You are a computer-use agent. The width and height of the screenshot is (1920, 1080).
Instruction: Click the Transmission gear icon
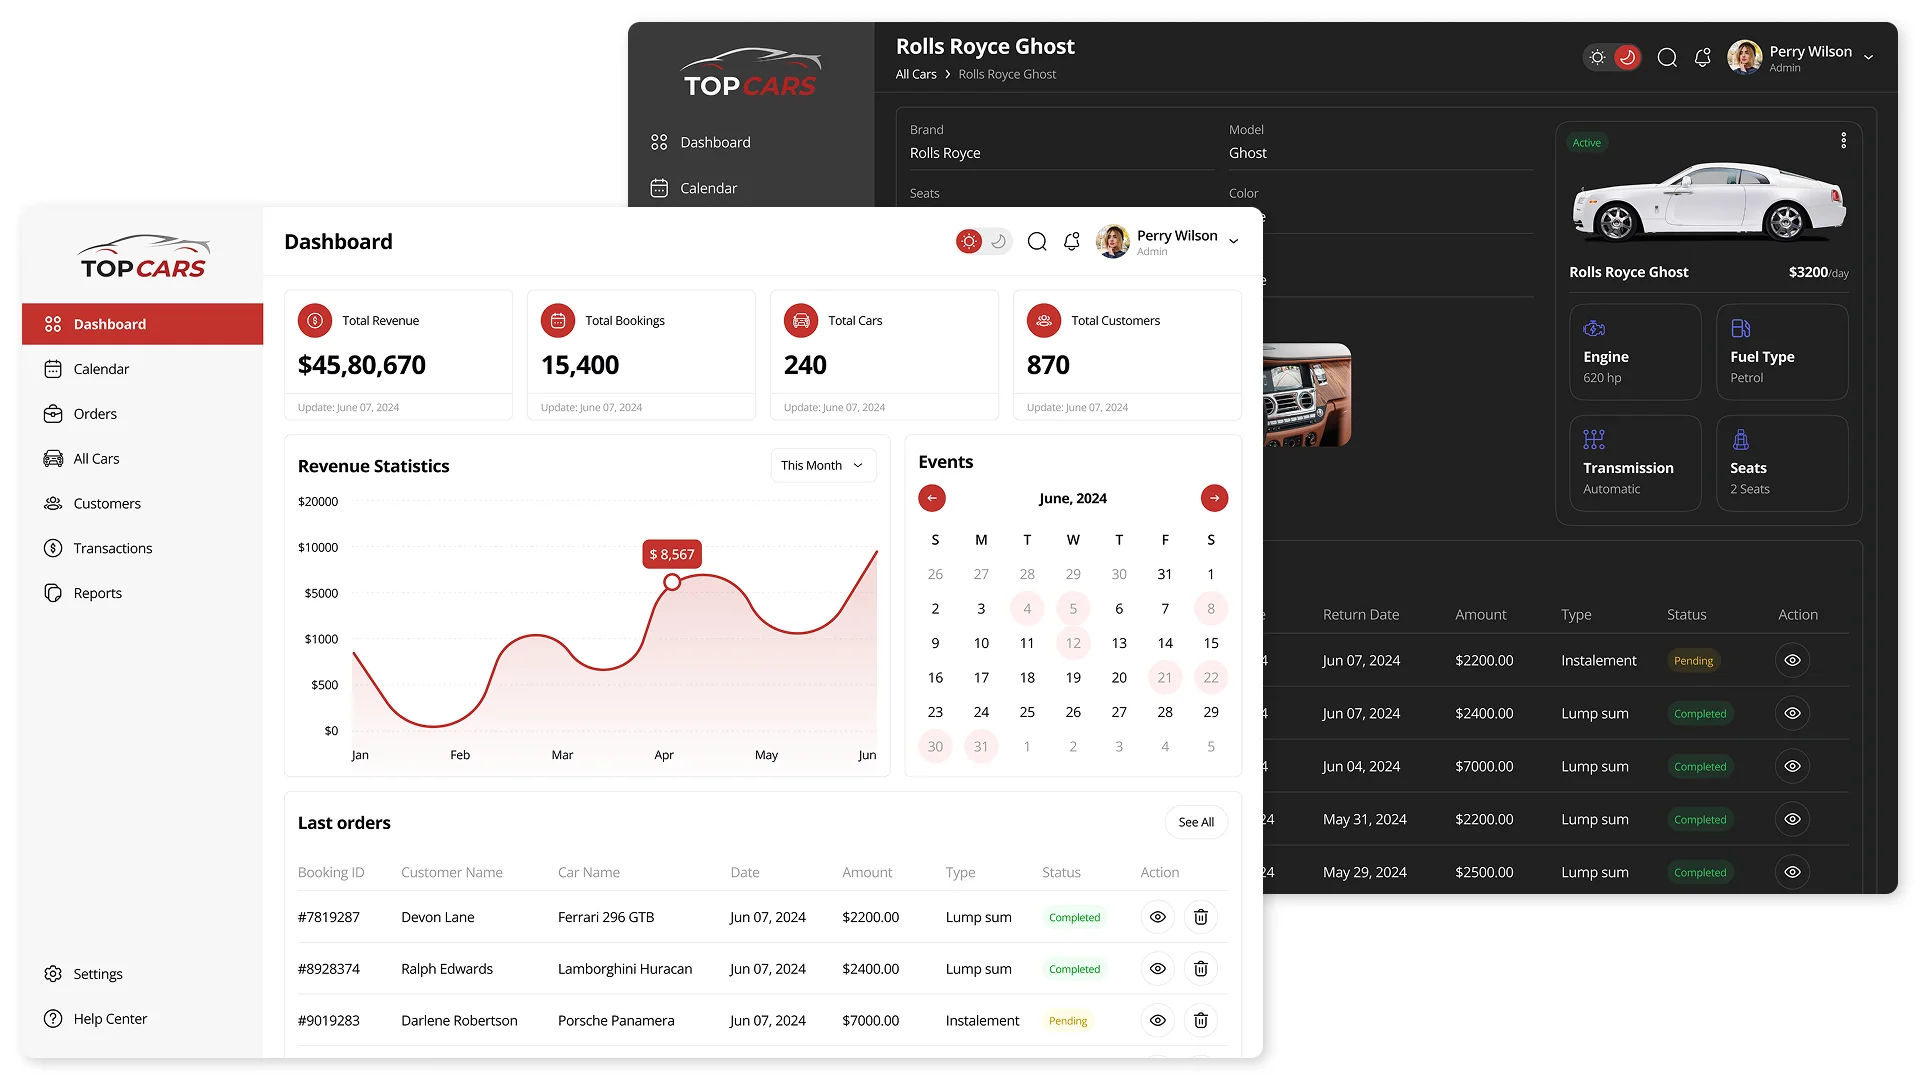point(1594,440)
